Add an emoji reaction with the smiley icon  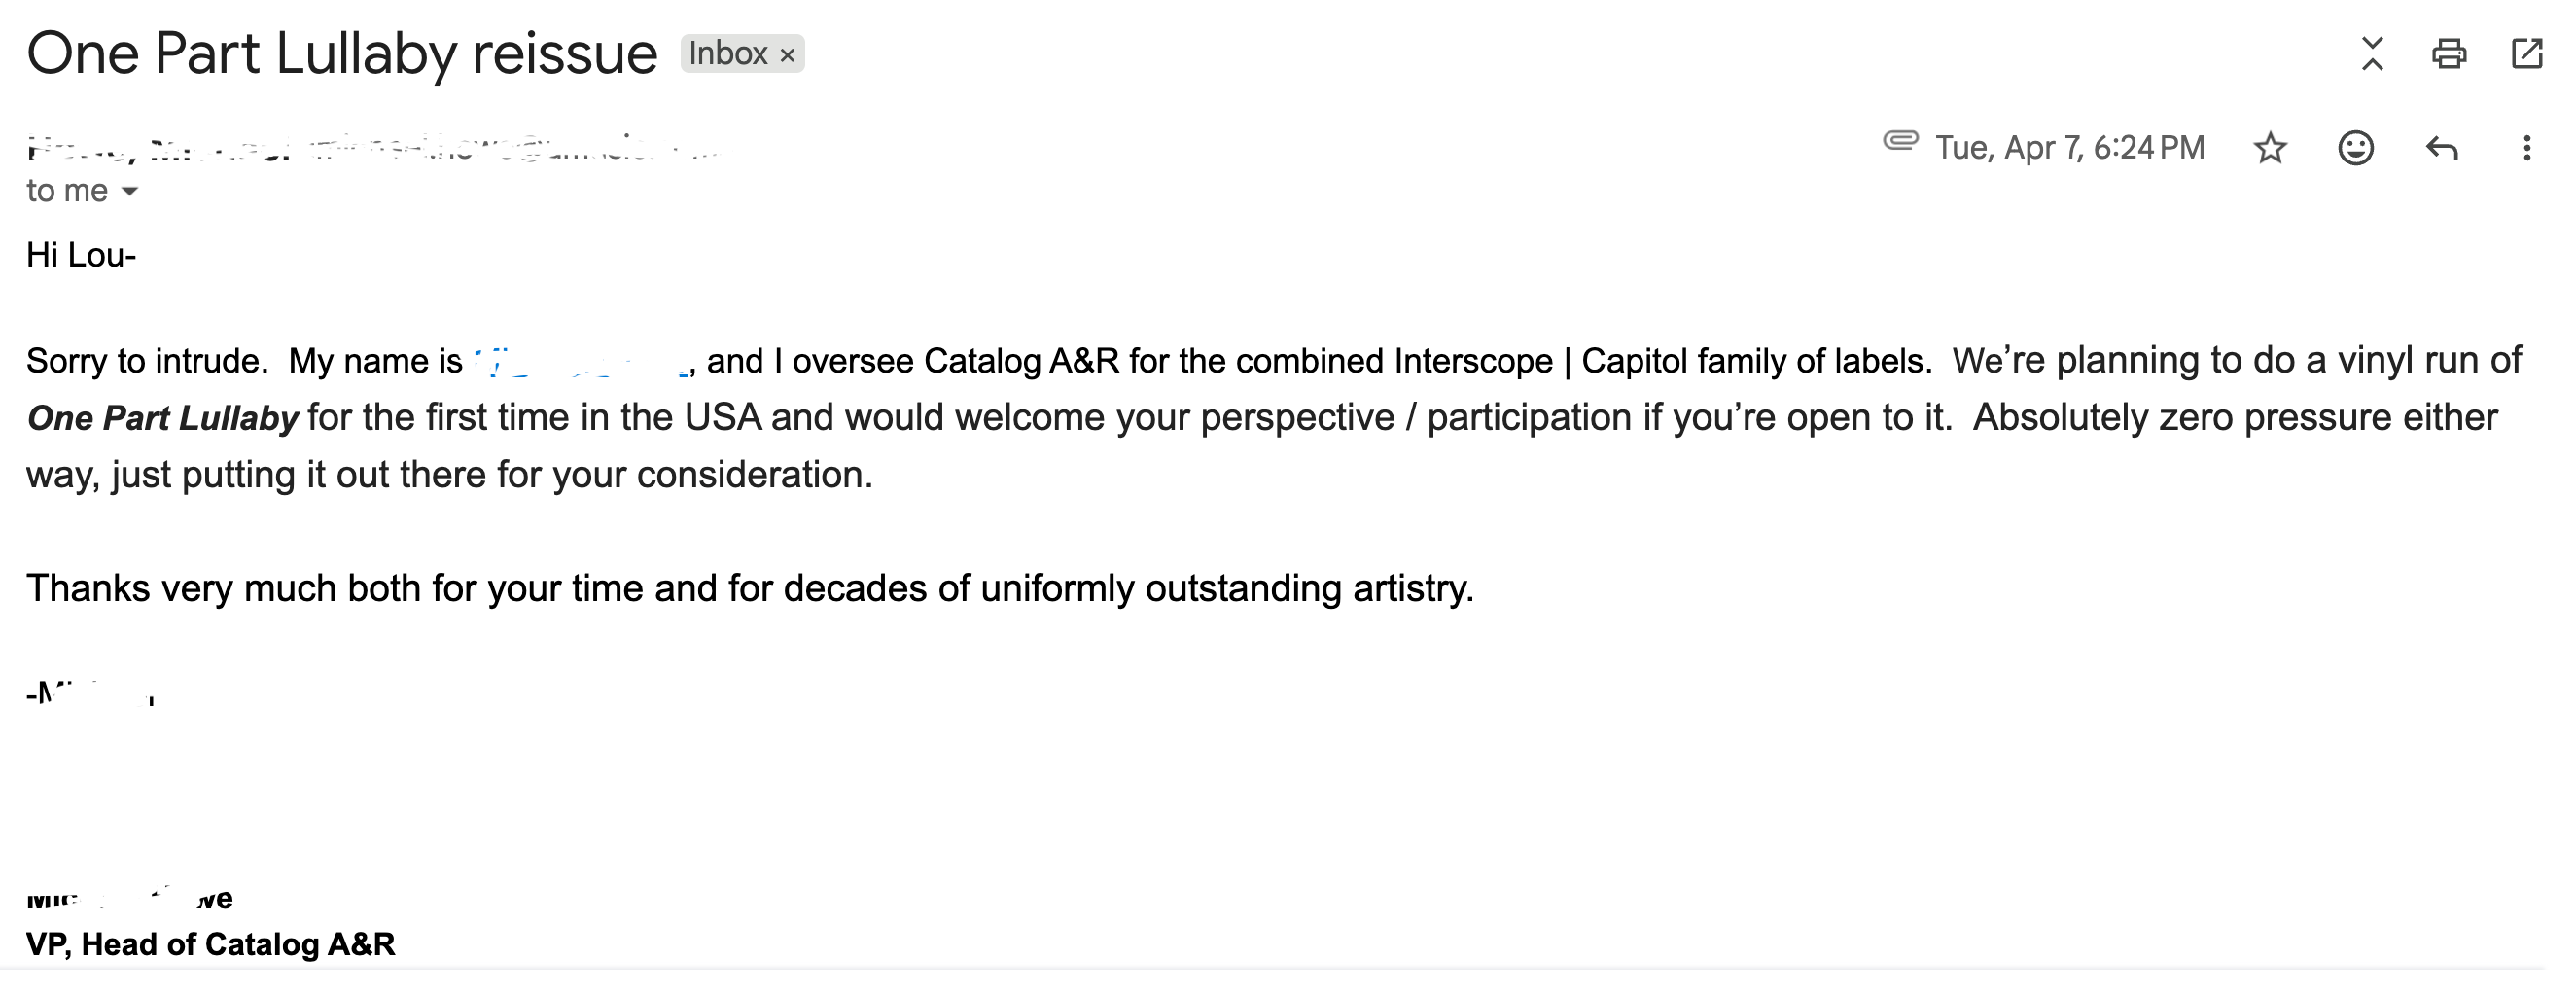(x=2356, y=148)
